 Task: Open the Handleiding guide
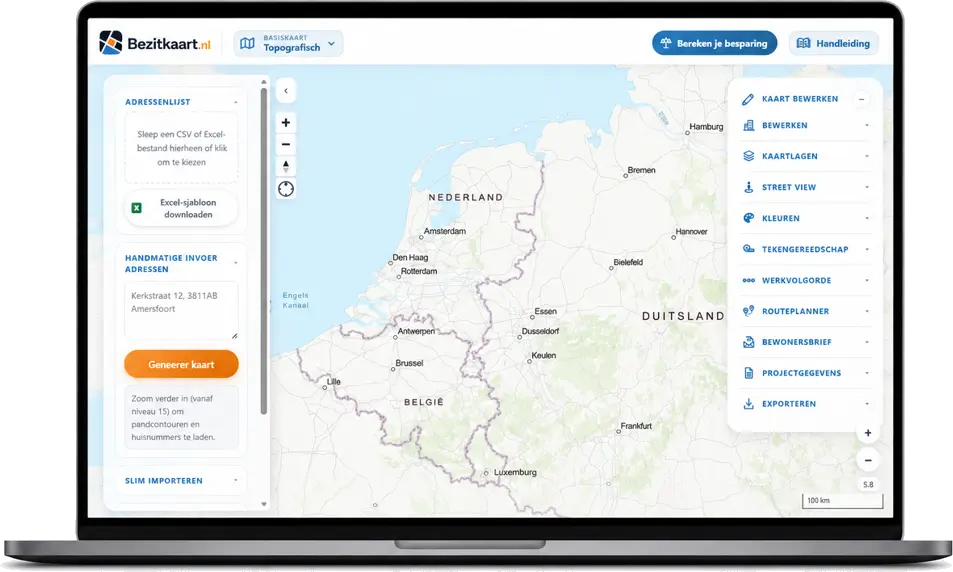(833, 43)
